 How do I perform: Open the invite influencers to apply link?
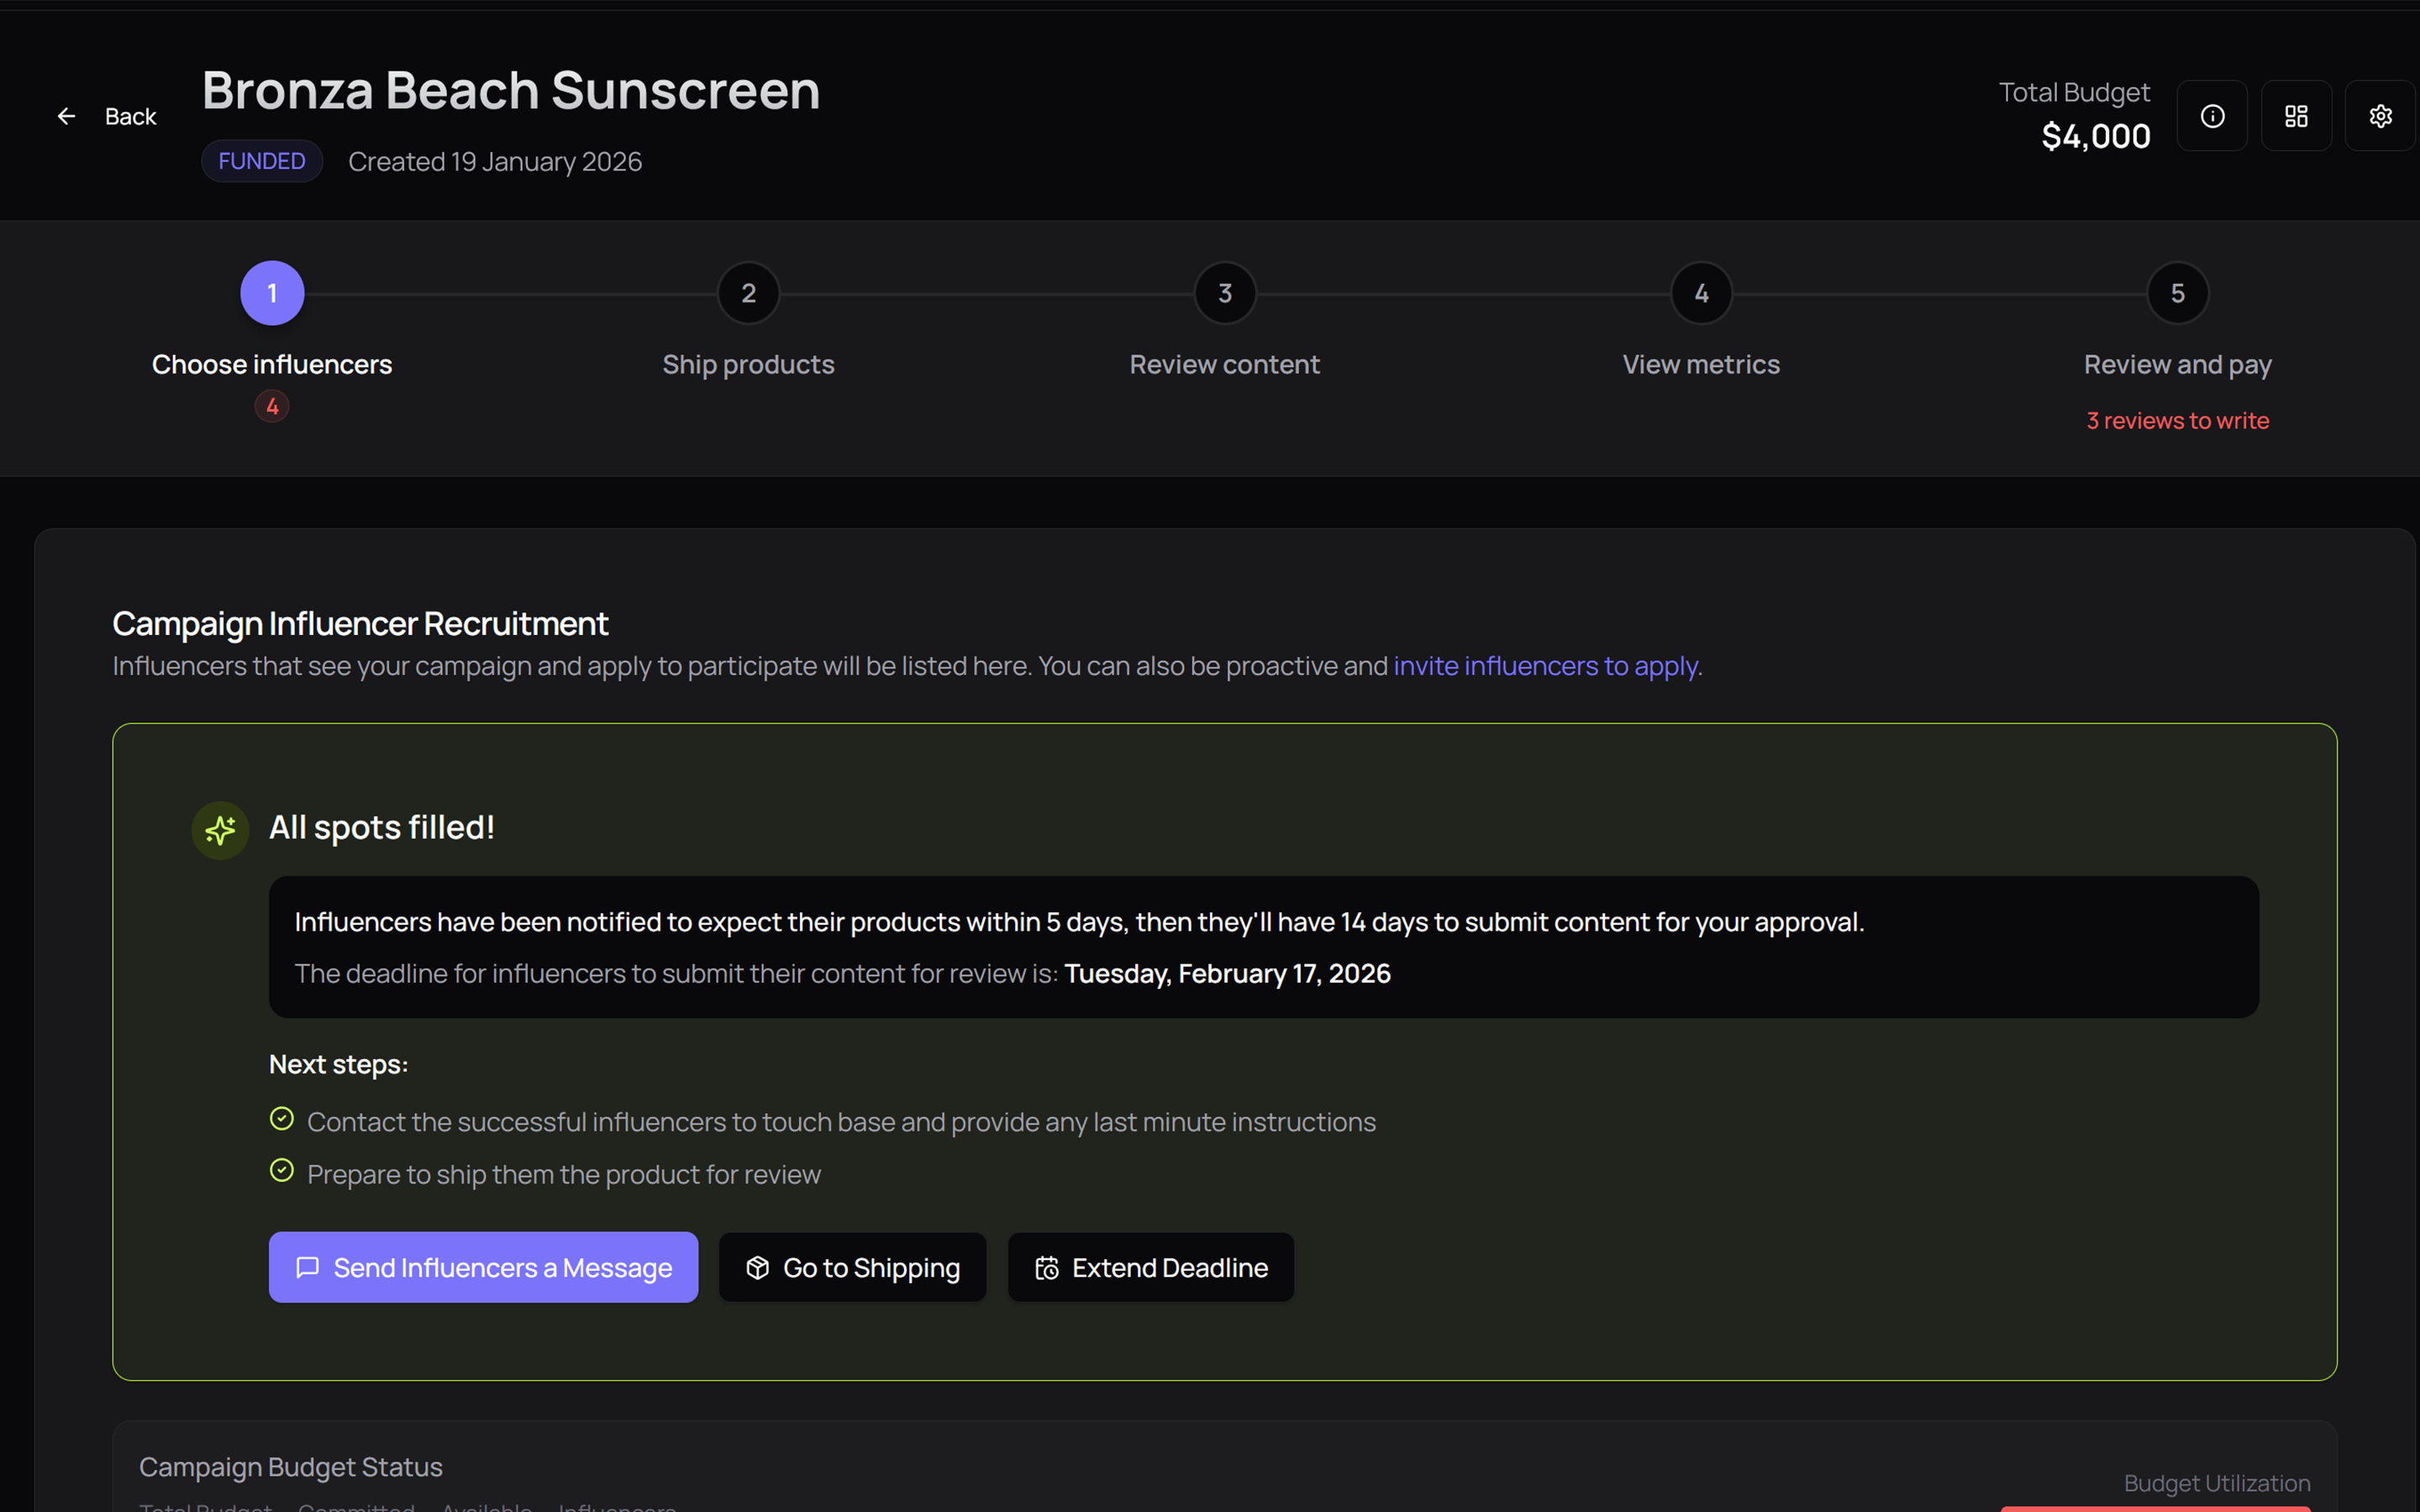(x=1546, y=665)
